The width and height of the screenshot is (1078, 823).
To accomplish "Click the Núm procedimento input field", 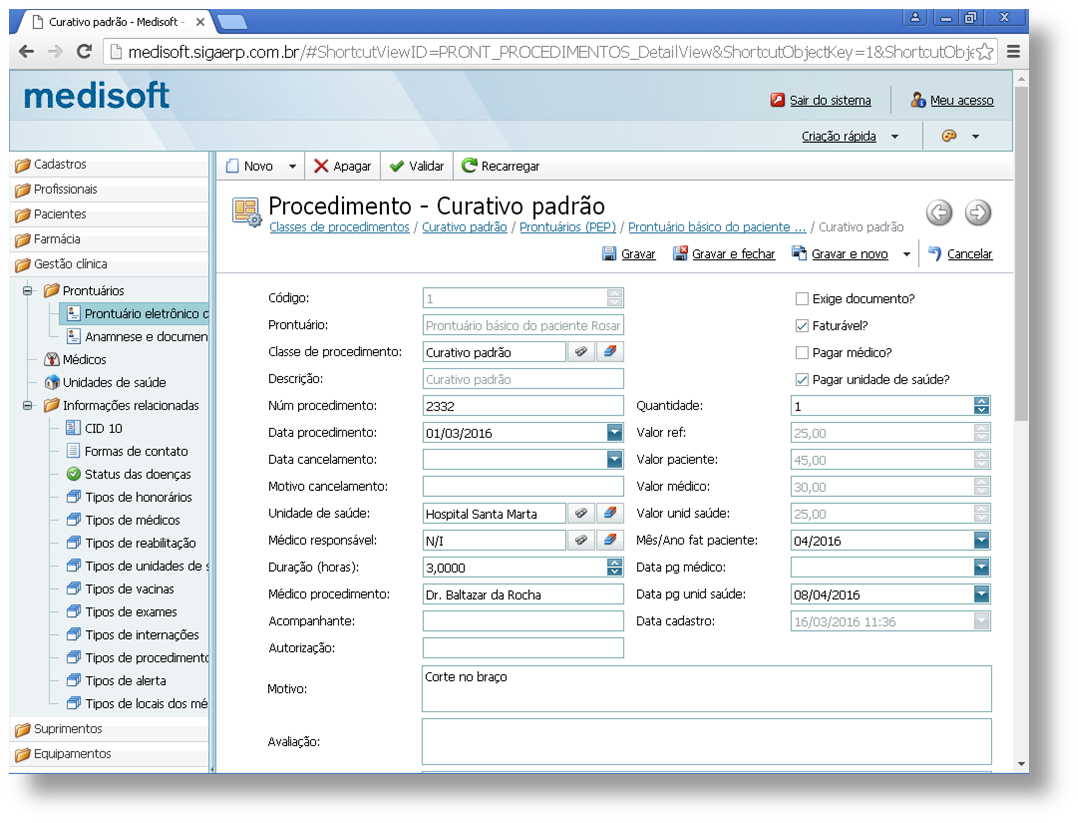I will click(523, 406).
